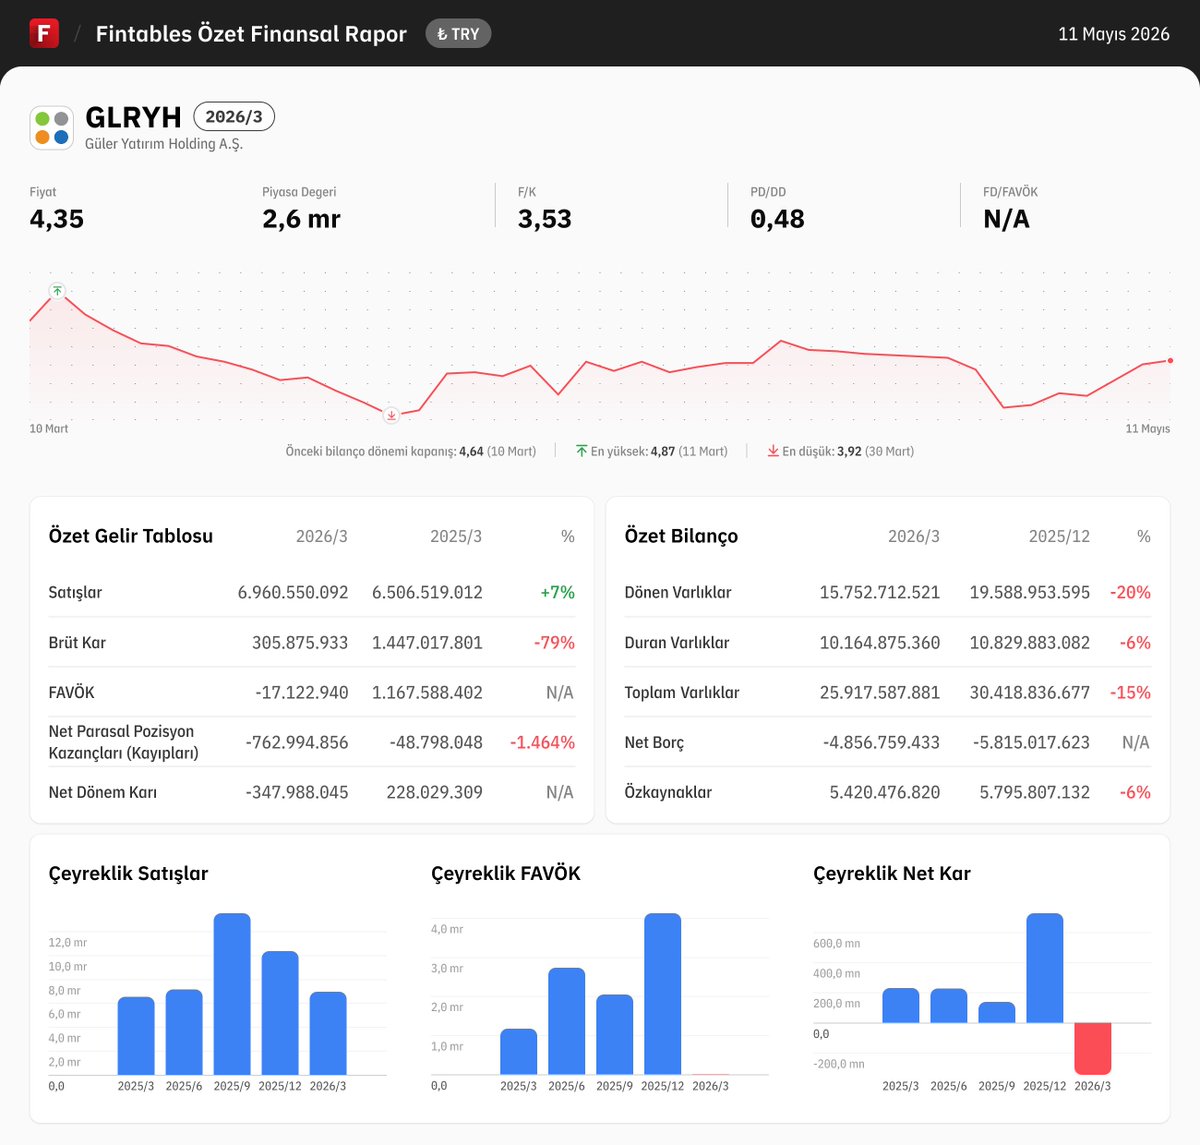Image resolution: width=1200 pixels, height=1145 pixels.
Task: Click the Önceki bilanço dönemi kapanış 4,64 text
Action: 411,451
